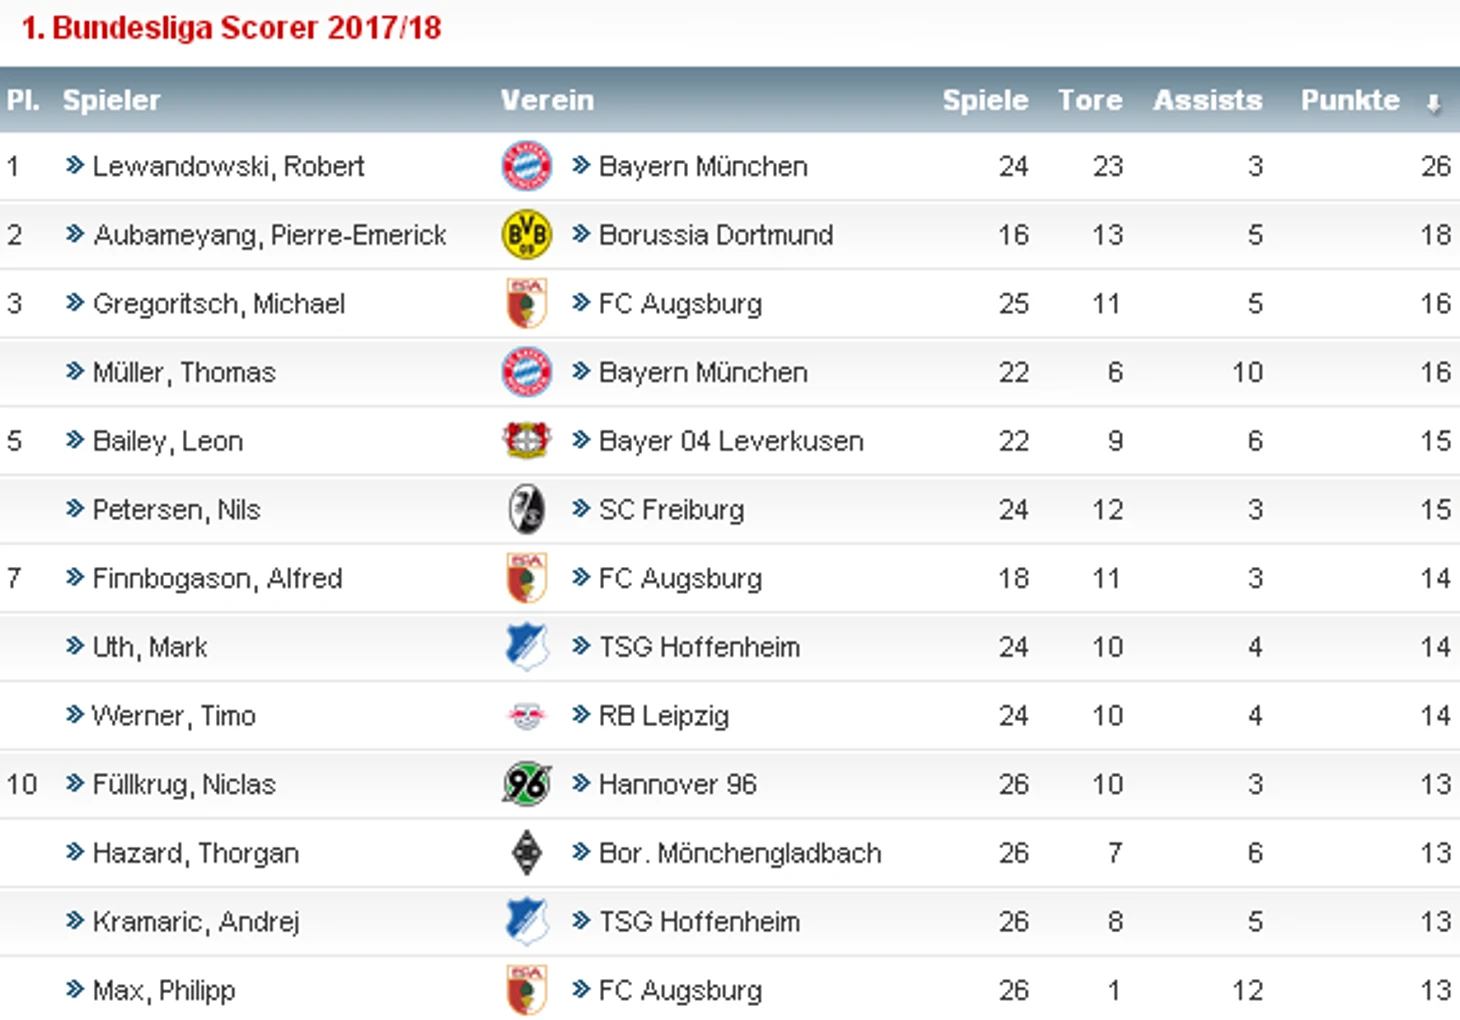The height and width of the screenshot is (1020, 1460).
Task: Click the Mönchengladbach diamond crest
Action: (x=526, y=853)
